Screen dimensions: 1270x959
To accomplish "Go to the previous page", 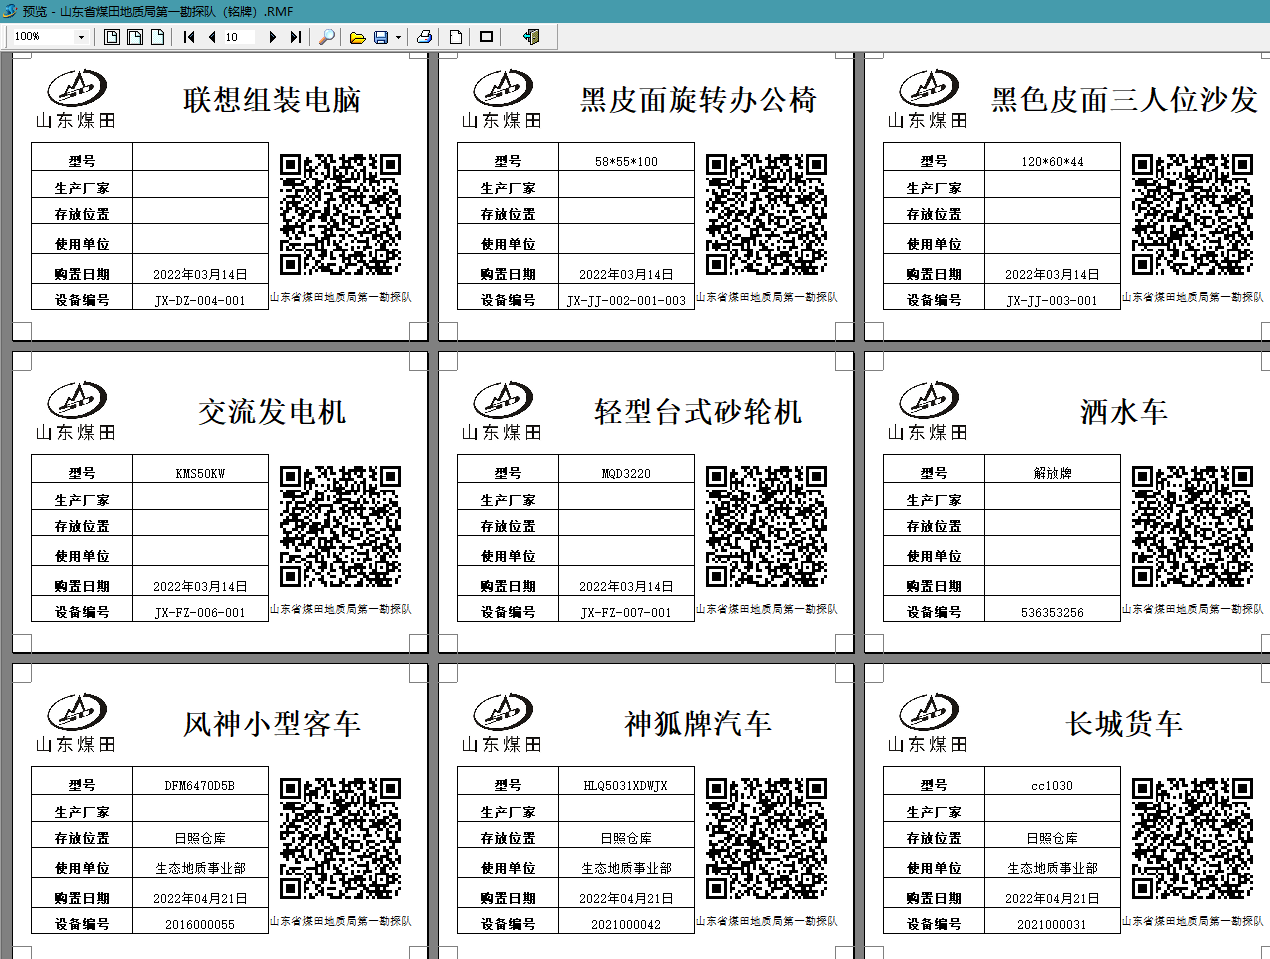I will (x=212, y=37).
